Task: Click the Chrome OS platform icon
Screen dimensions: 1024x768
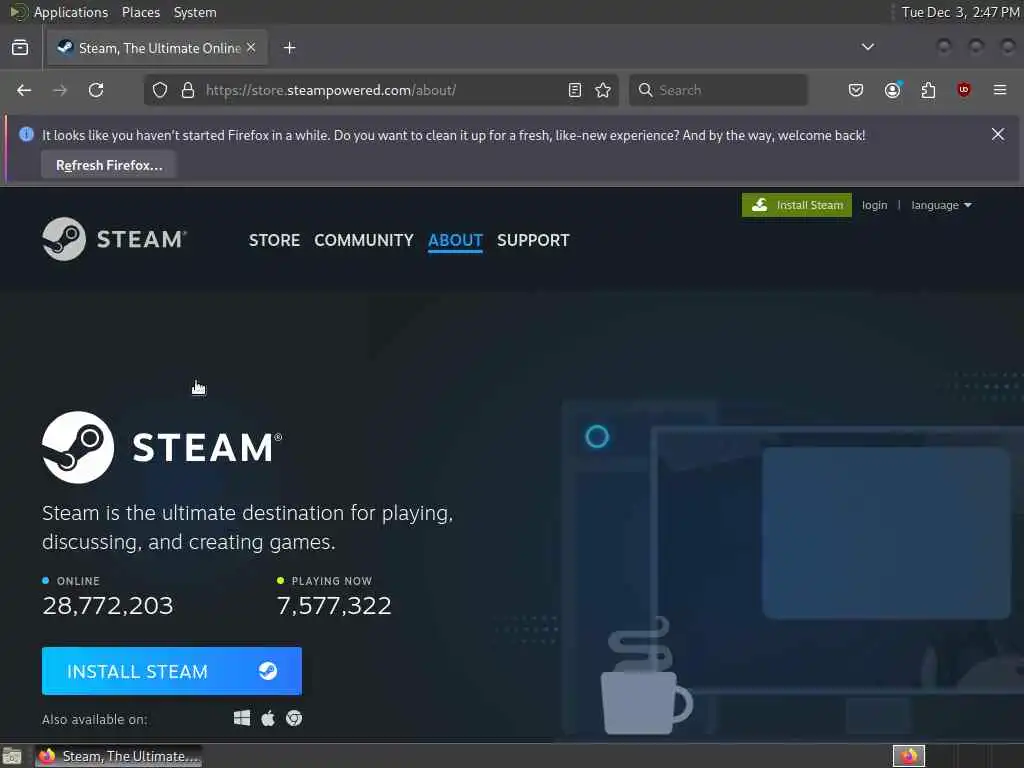Action: (294, 718)
